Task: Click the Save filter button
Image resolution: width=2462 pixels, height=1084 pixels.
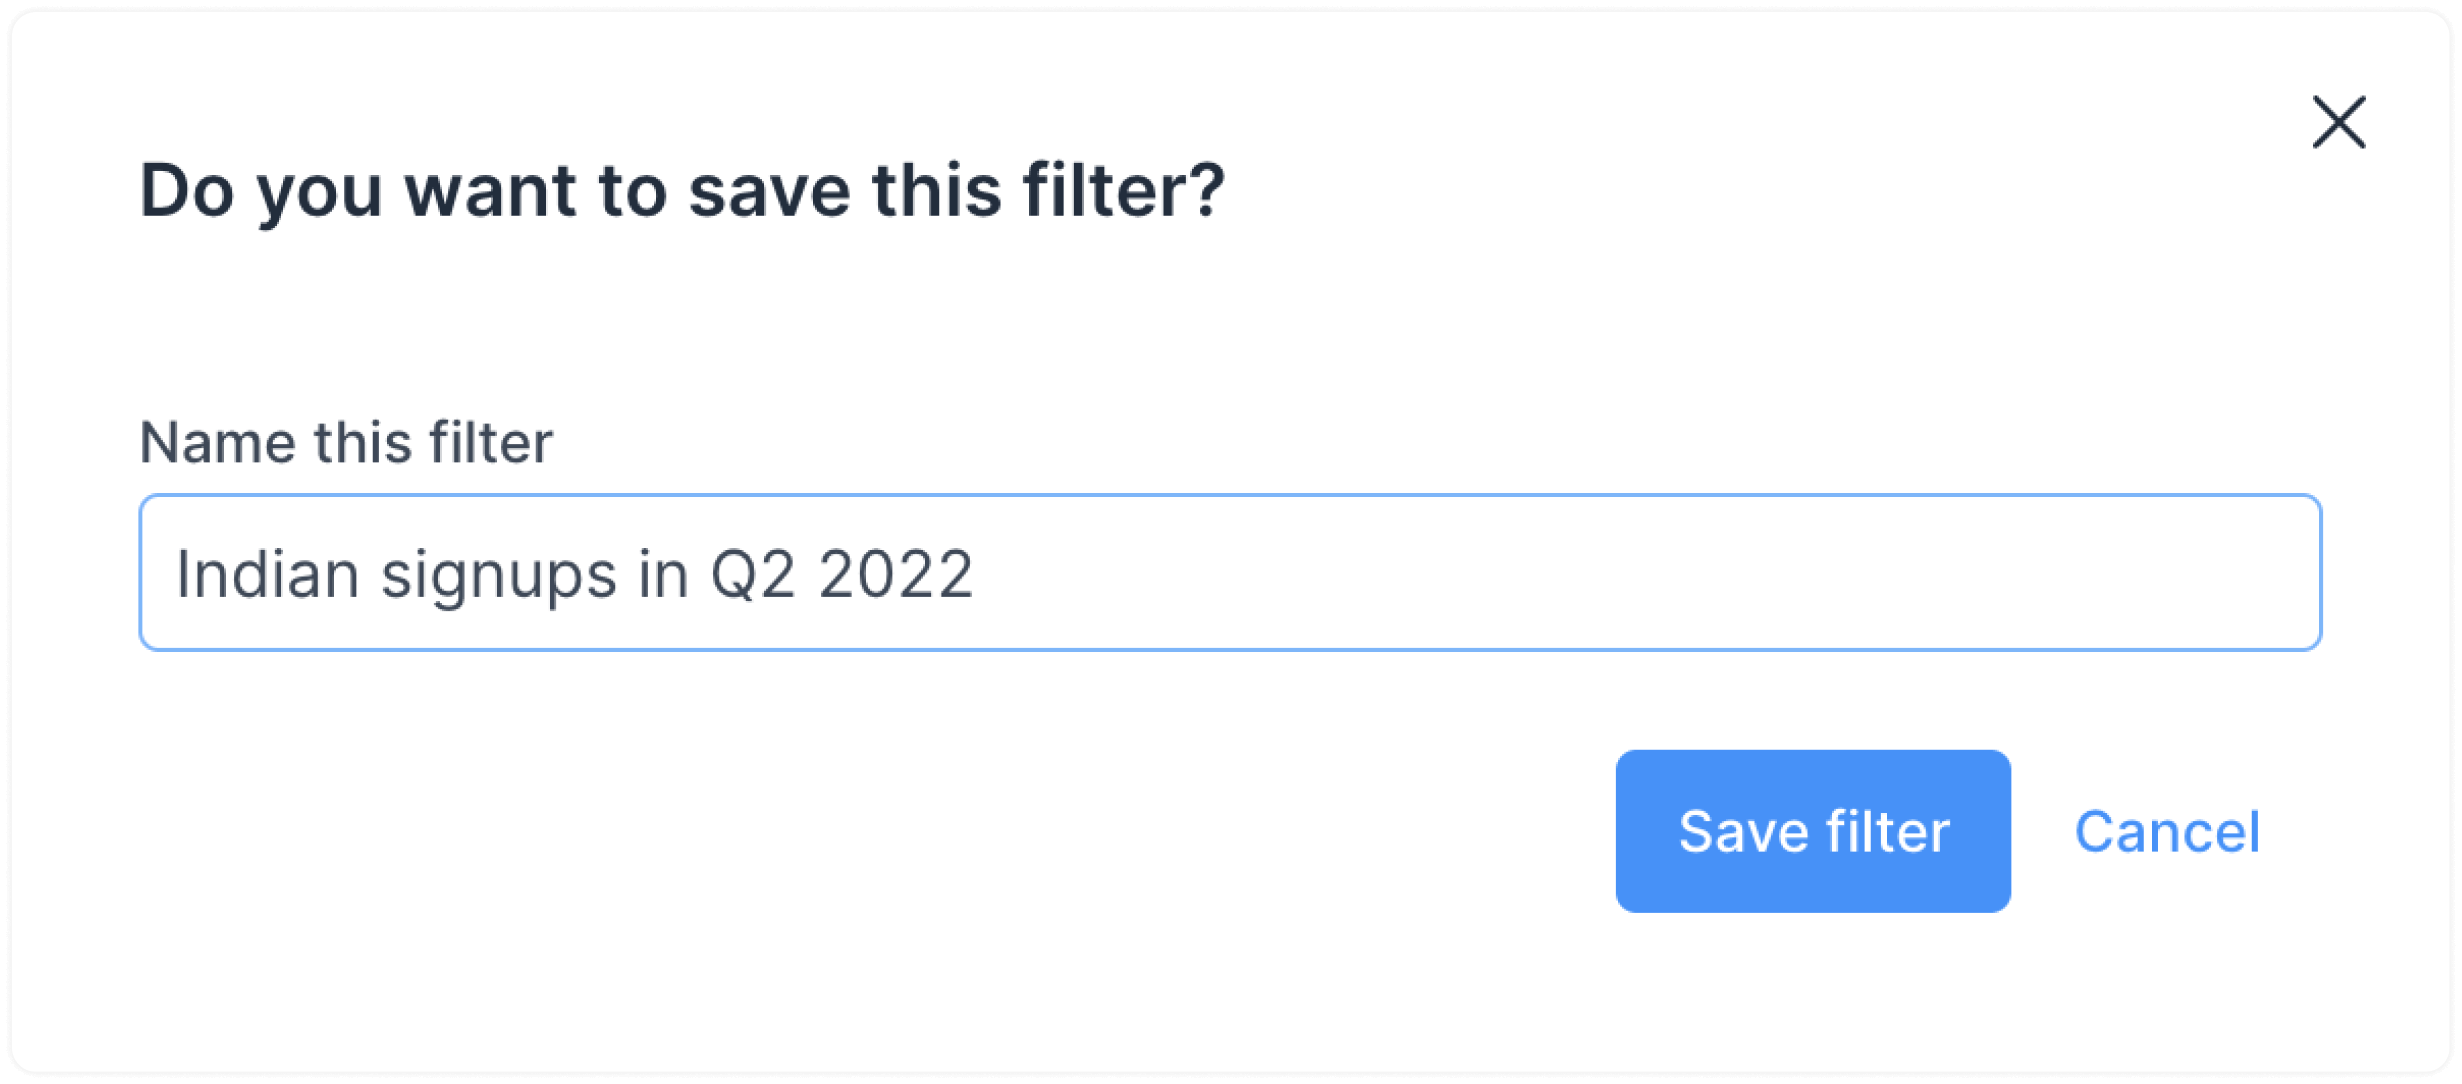Action: tap(1812, 830)
